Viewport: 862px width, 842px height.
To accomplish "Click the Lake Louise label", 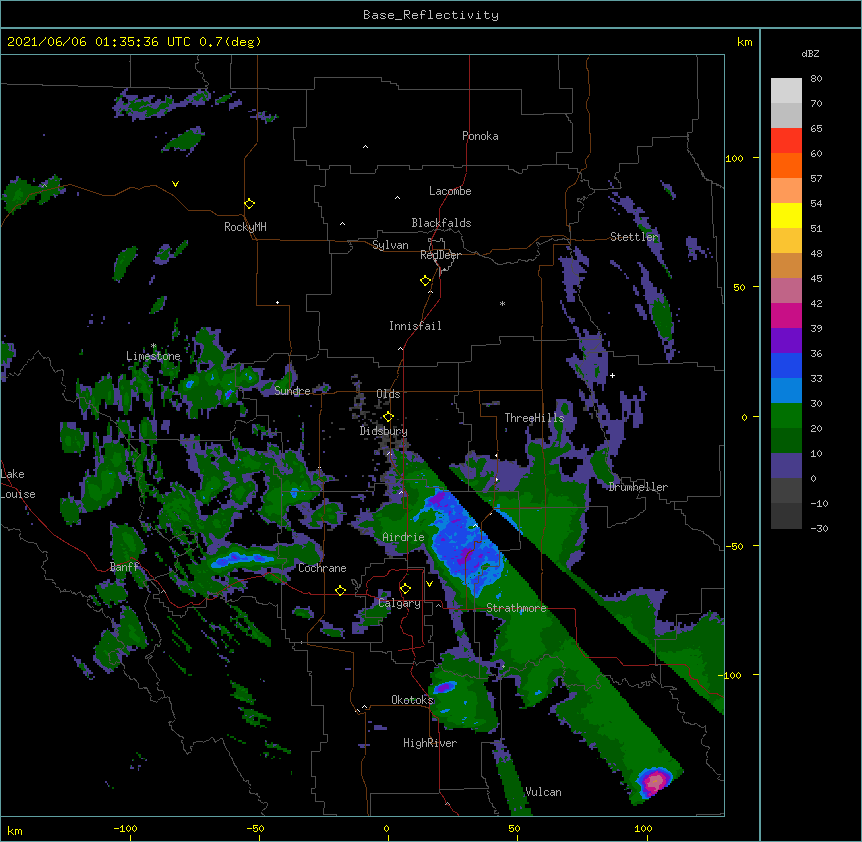I will pyautogui.click(x=18, y=484).
